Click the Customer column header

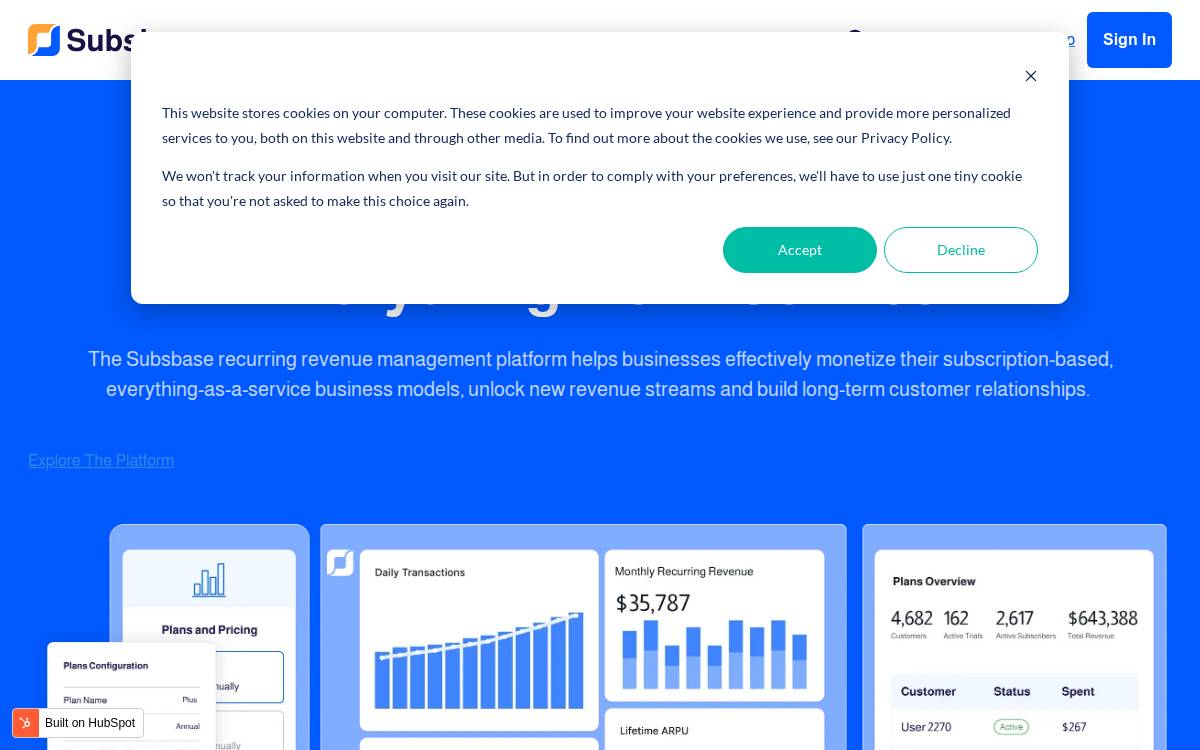pyautogui.click(x=928, y=691)
